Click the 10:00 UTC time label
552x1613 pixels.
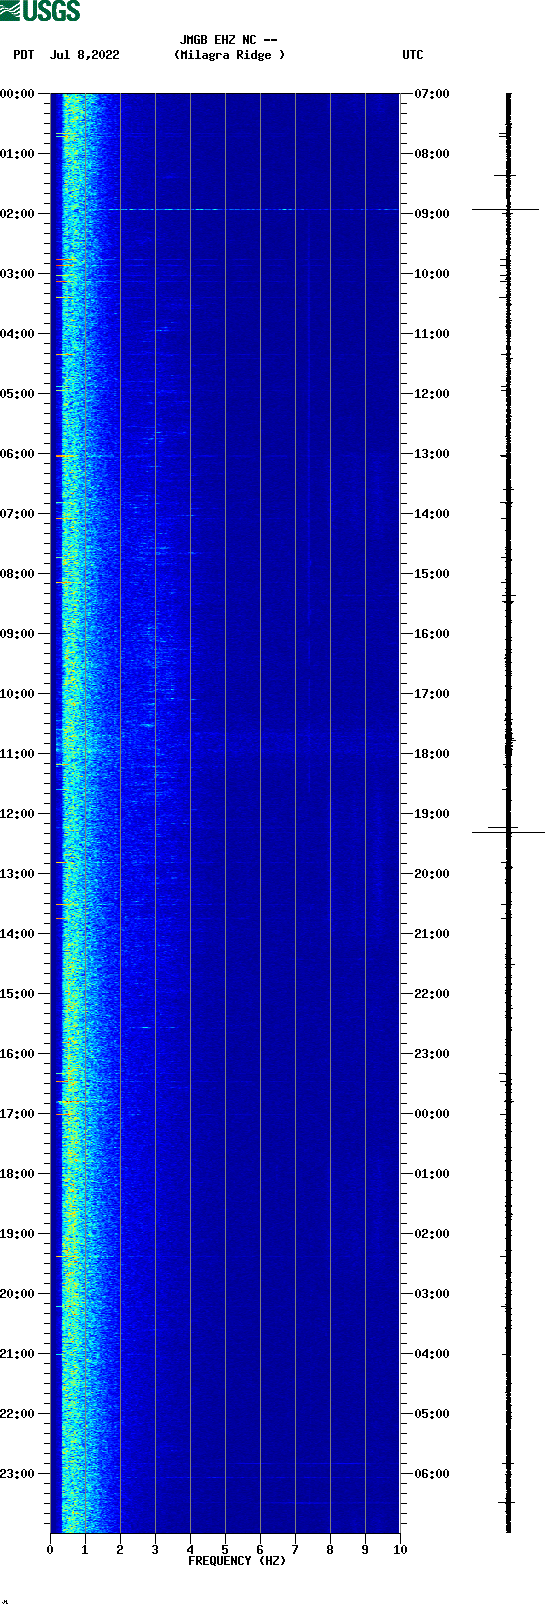tap(432, 274)
